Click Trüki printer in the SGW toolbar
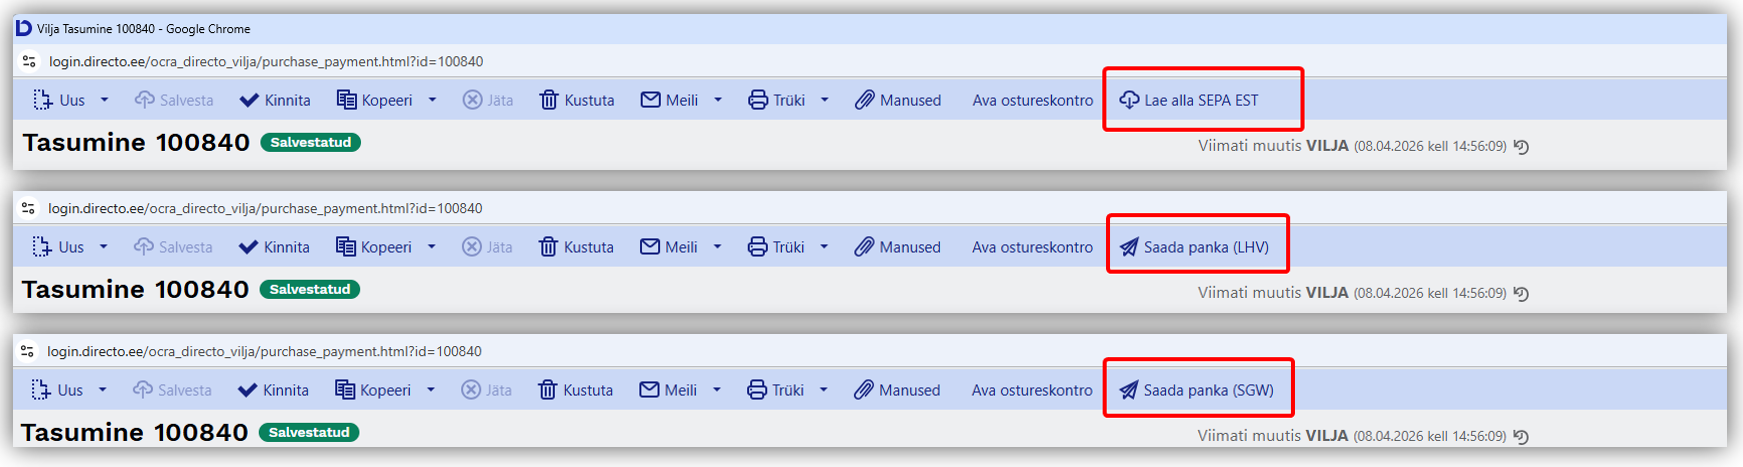This screenshot has height=467, width=1743. tap(776, 390)
